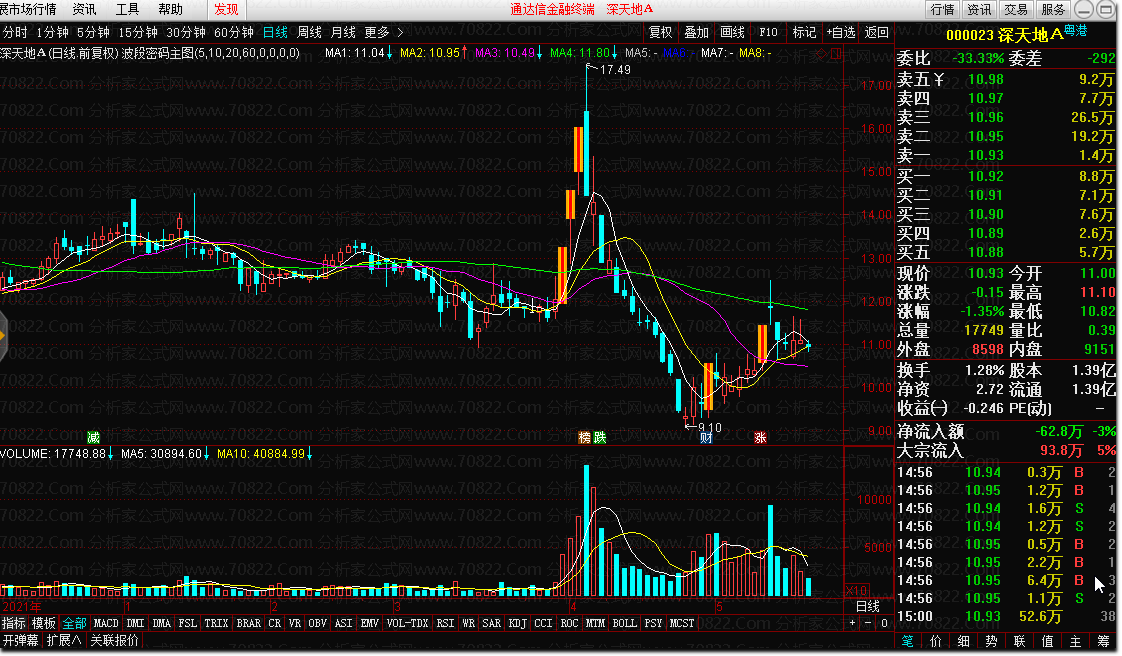Click the red diamond icon on chart header
This screenshot has width=1122, height=656.
pos(822,54)
